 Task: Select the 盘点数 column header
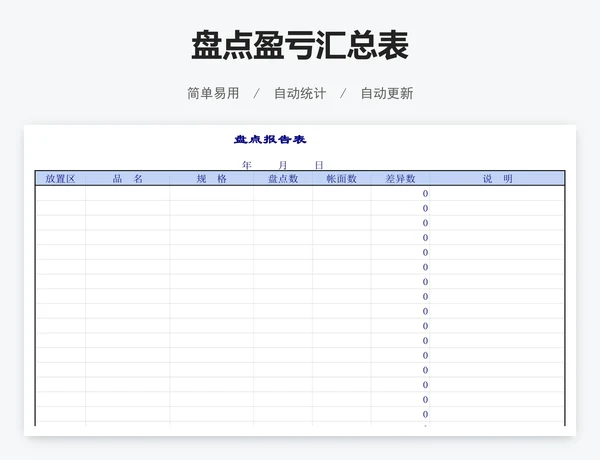(x=283, y=179)
